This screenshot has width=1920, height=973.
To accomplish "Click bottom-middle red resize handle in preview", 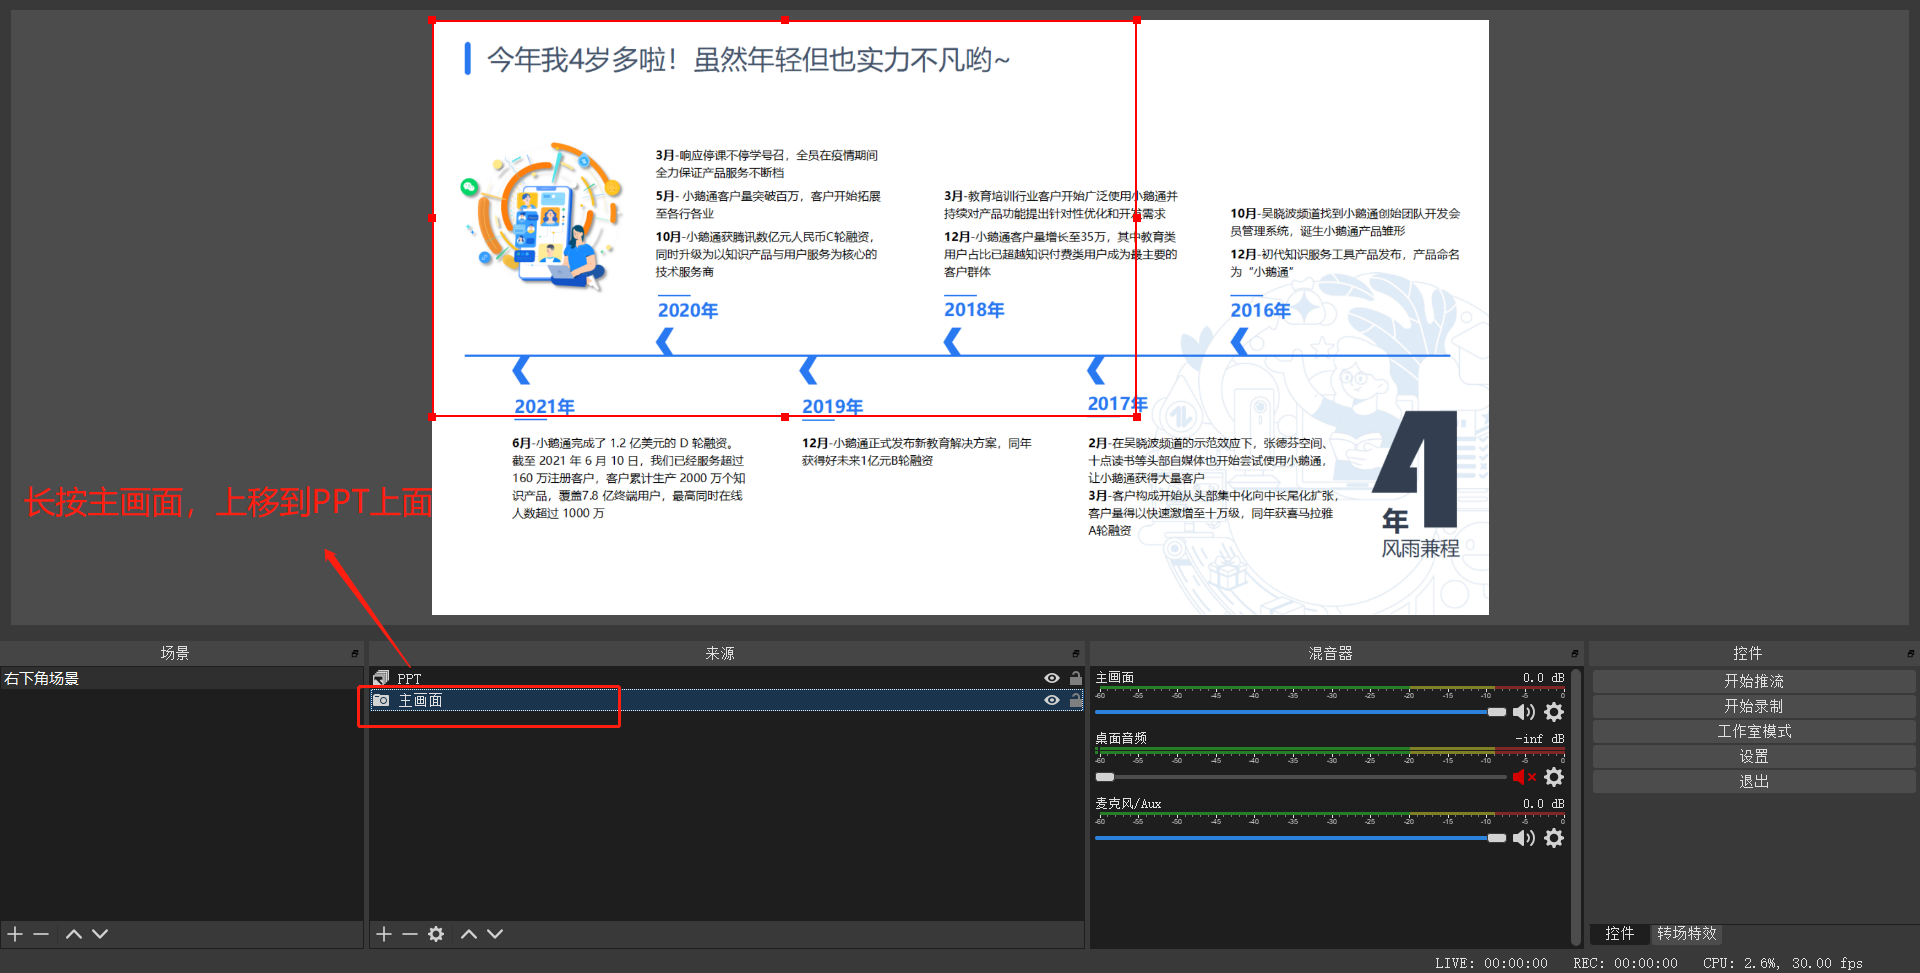I will coord(785,417).
